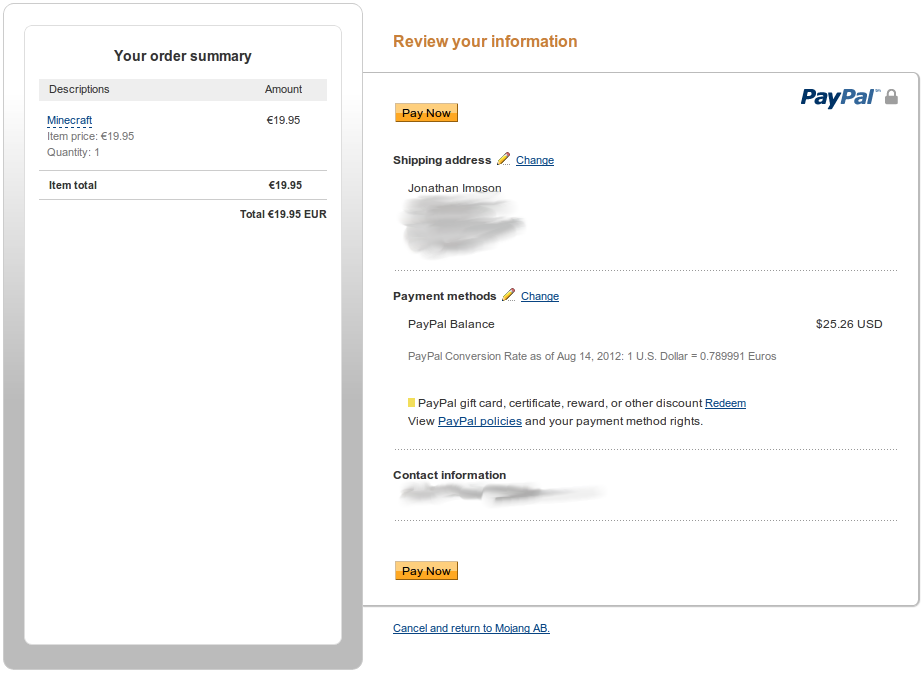The width and height of the screenshot is (923, 673).
Task: Select the PayPal Balance payment method row
Action: 451,324
